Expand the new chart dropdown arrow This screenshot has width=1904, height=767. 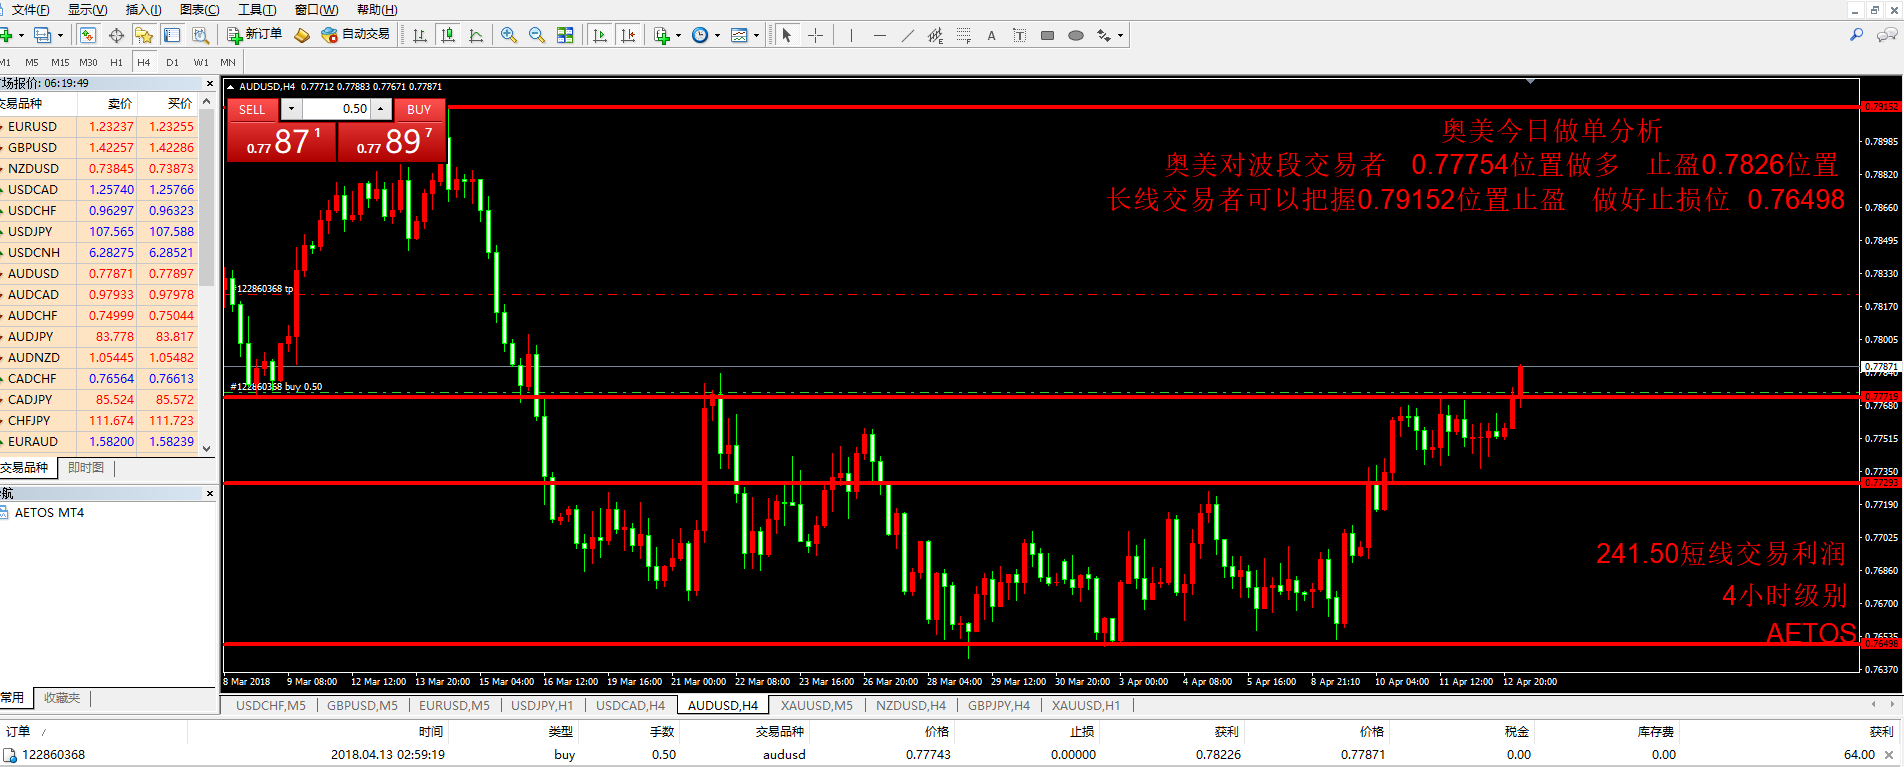click(x=20, y=35)
